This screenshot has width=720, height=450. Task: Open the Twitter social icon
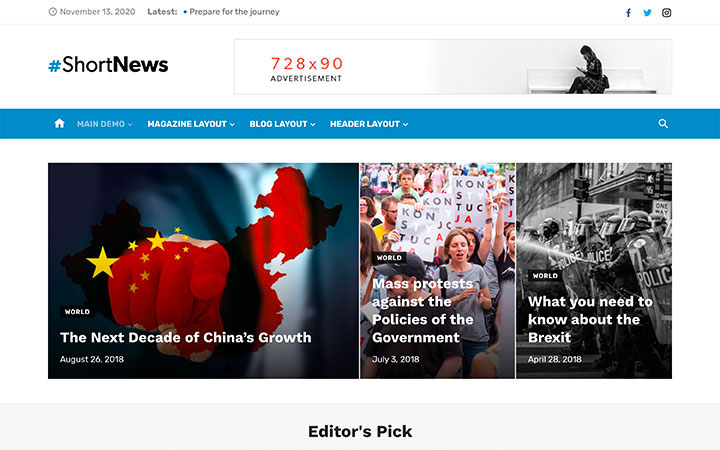click(647, 13)
